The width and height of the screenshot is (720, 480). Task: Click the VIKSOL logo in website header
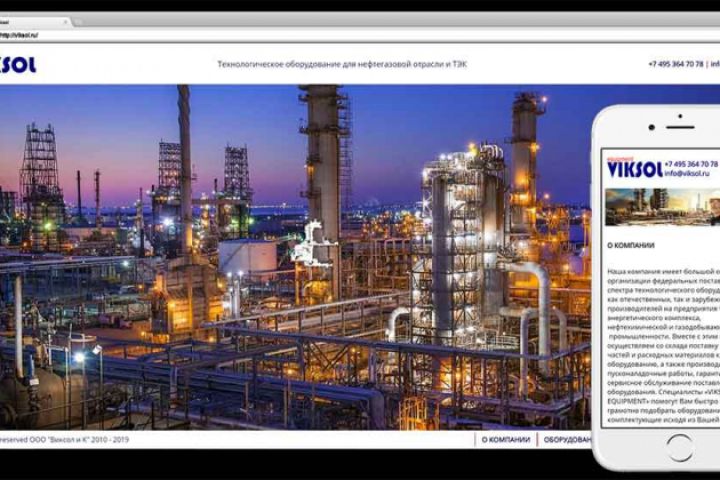click(18, 64)
